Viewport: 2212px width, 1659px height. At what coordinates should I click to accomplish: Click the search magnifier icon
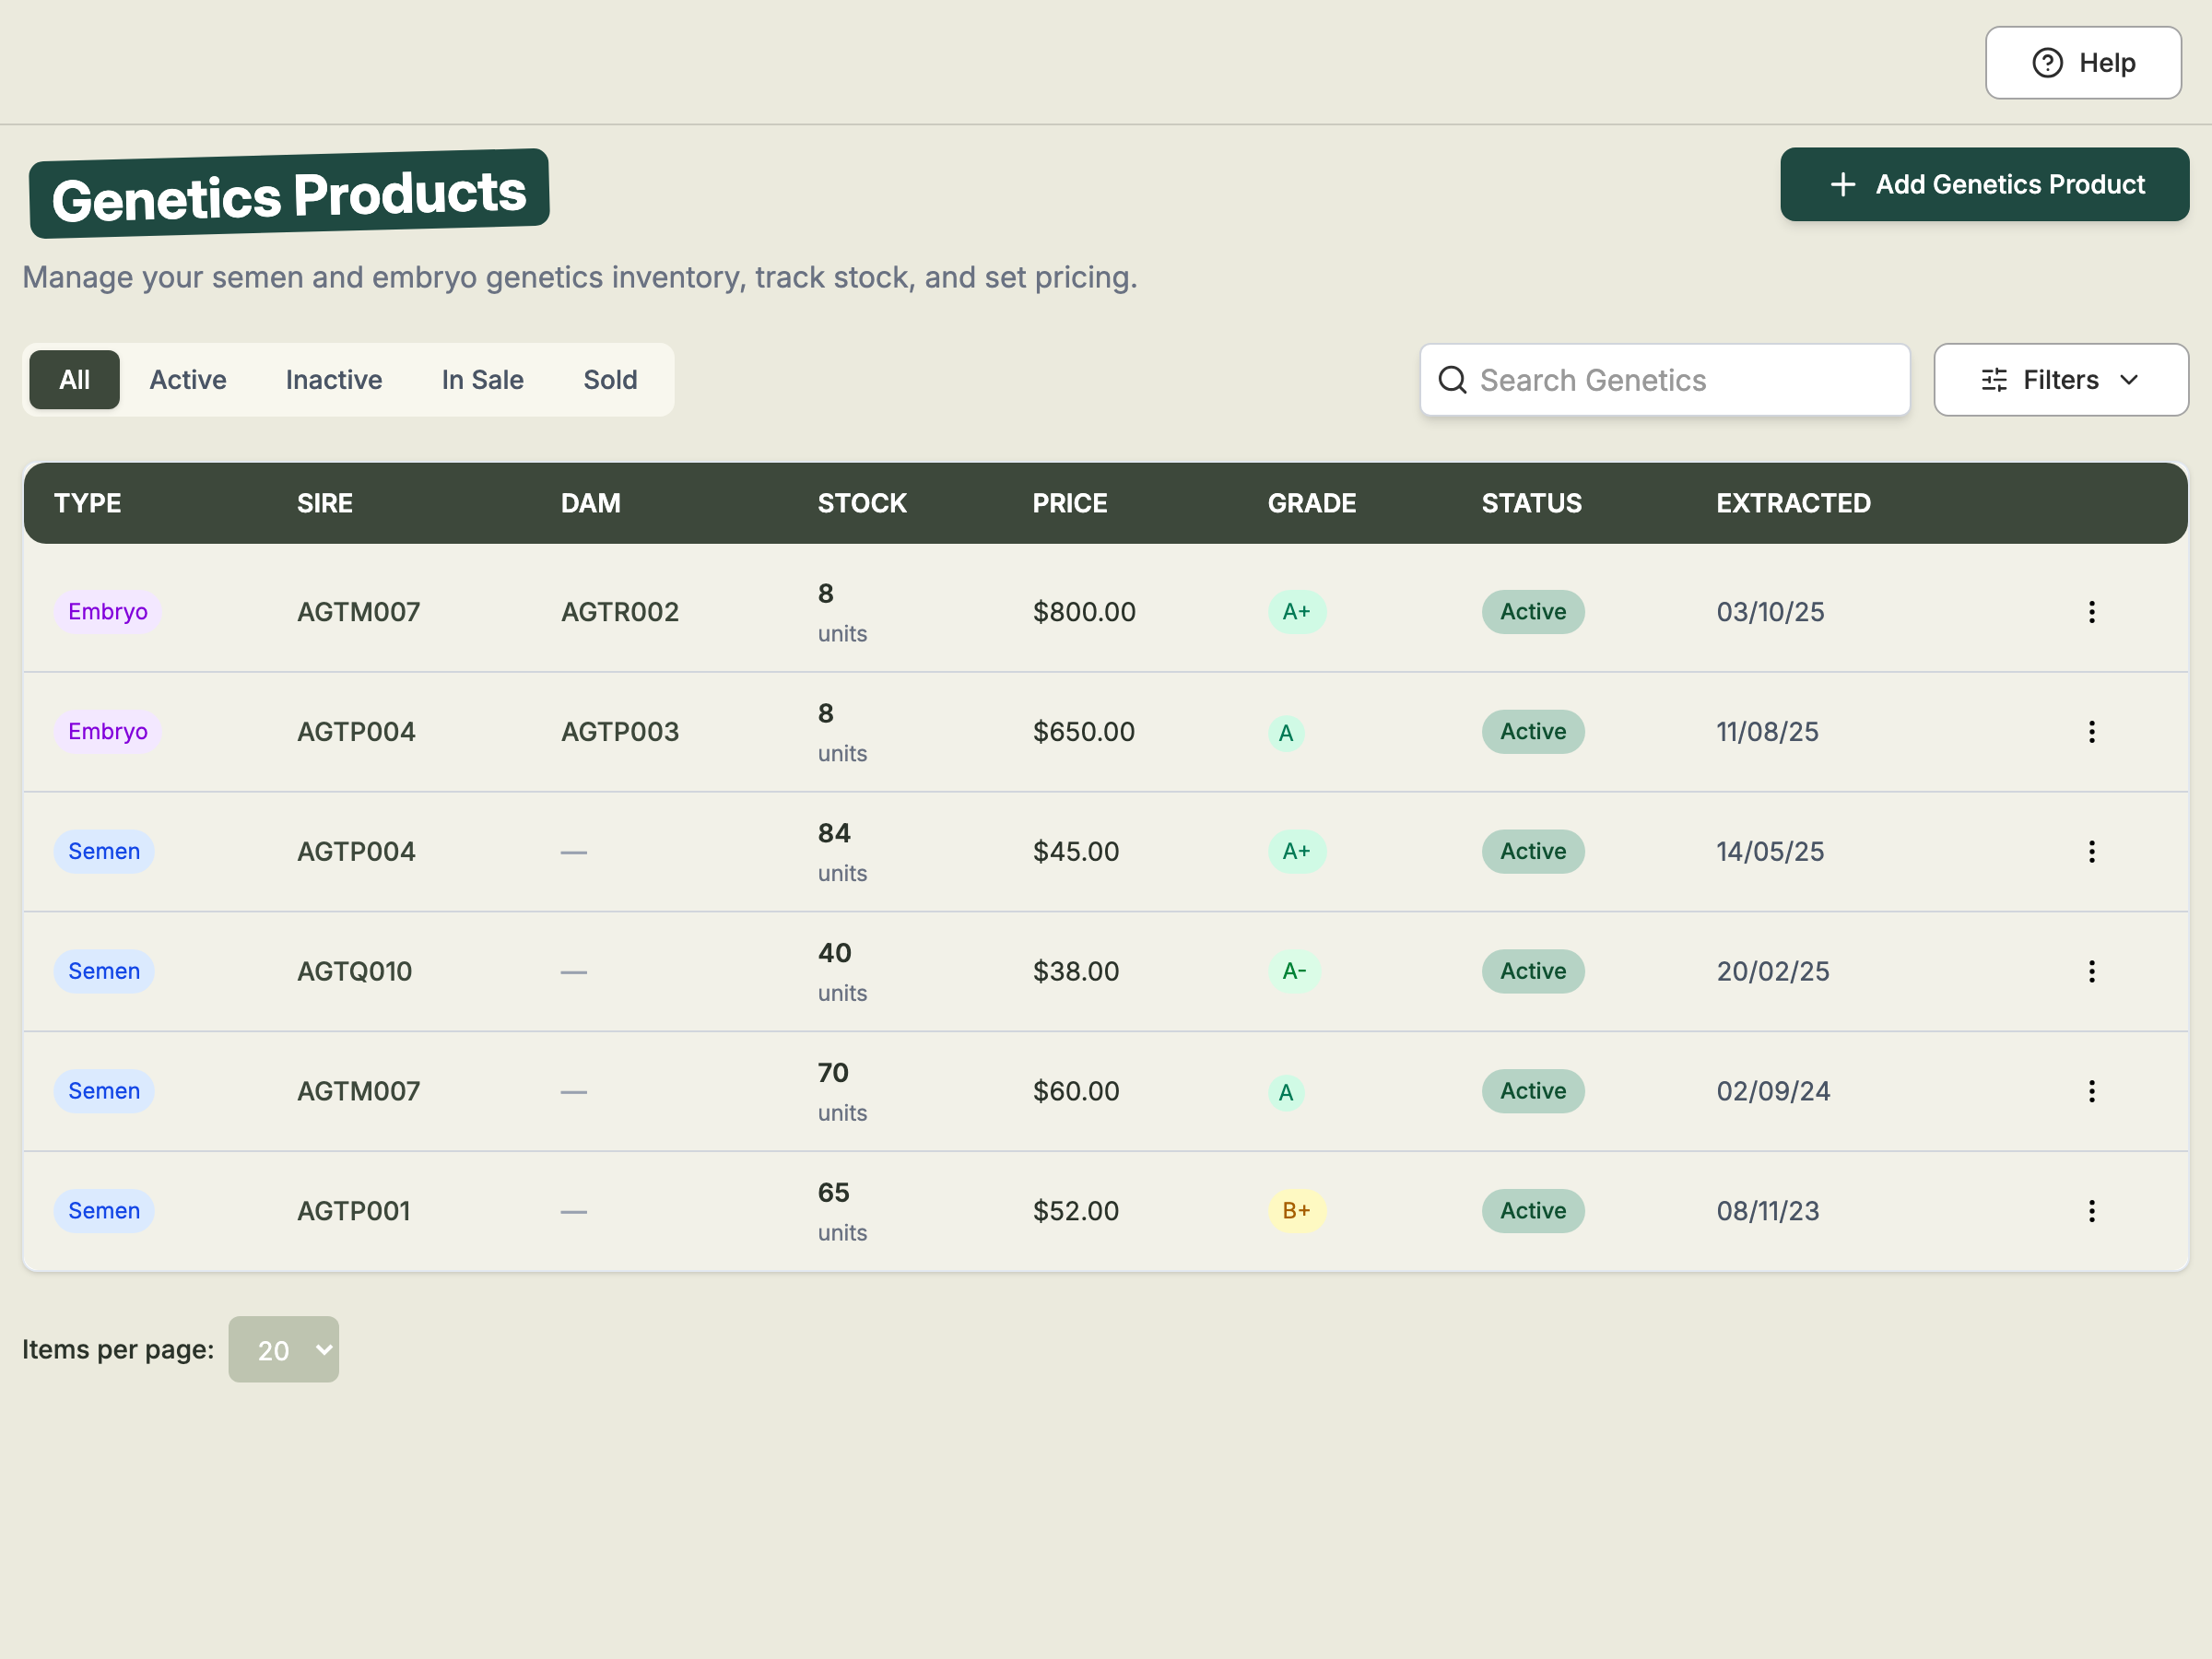click(x=1452, y=380)
